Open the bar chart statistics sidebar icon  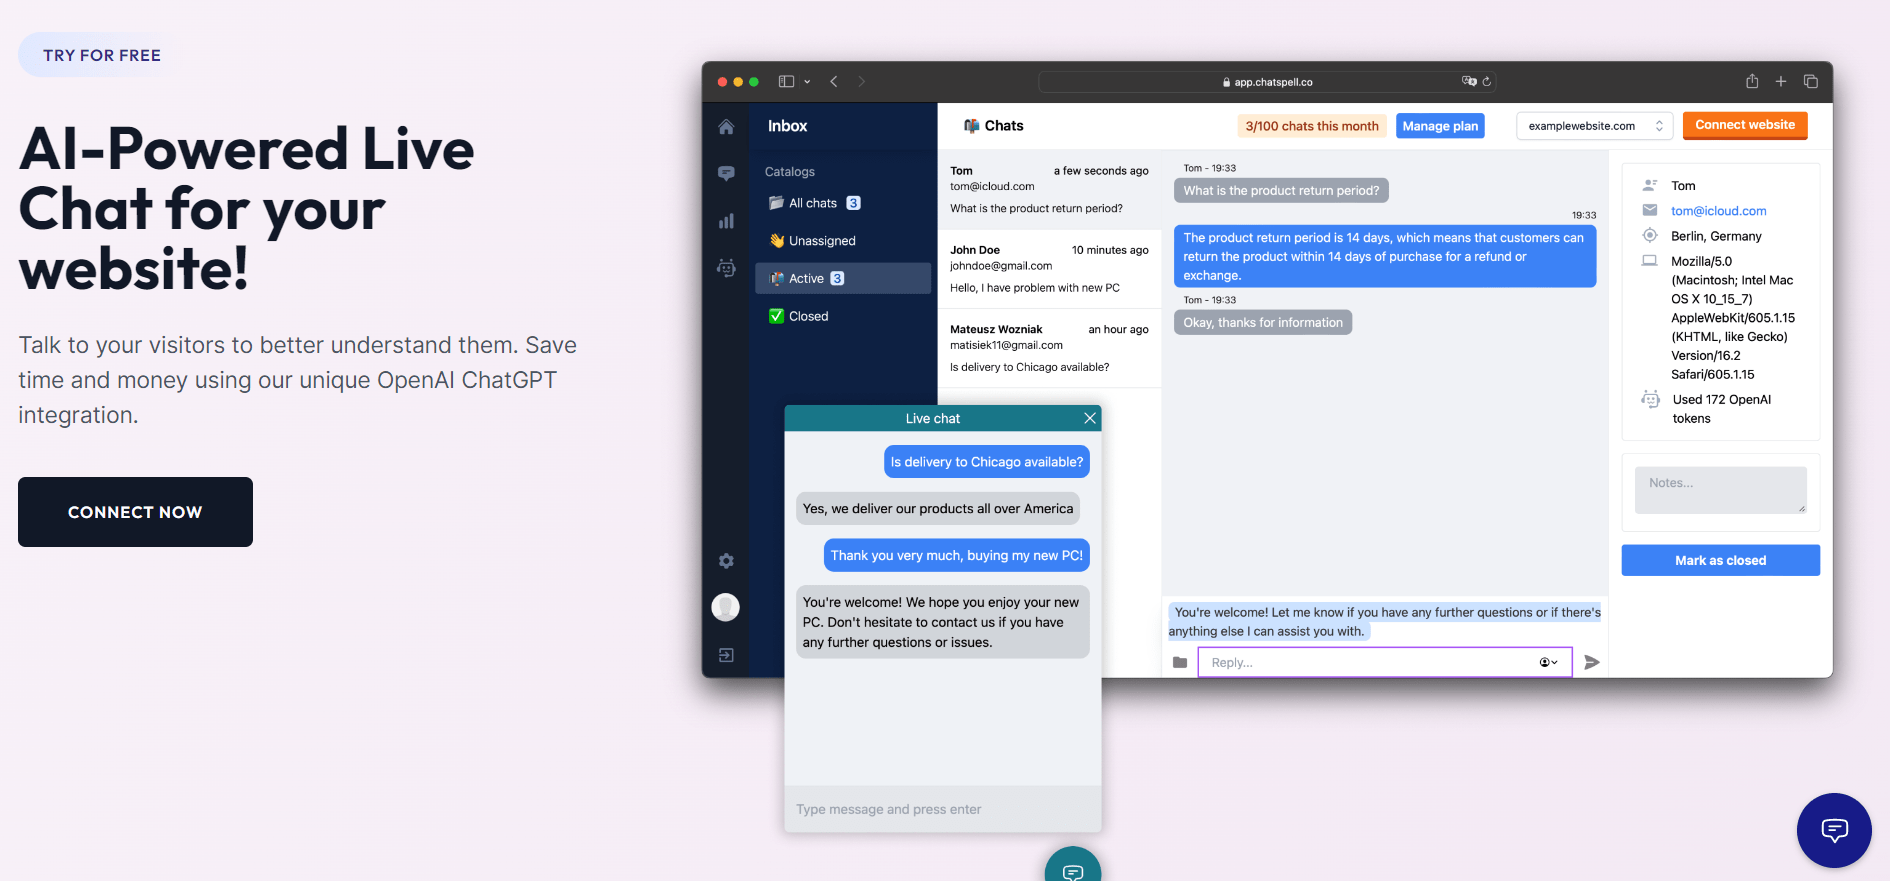click(x=726, y=221)
